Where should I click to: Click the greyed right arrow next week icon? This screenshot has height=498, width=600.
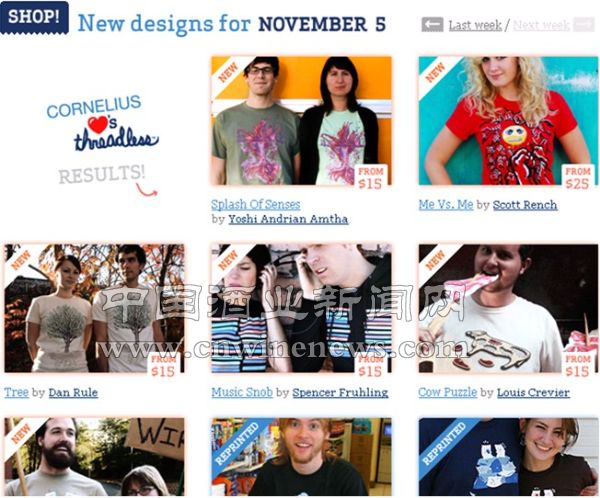point(584,25)
